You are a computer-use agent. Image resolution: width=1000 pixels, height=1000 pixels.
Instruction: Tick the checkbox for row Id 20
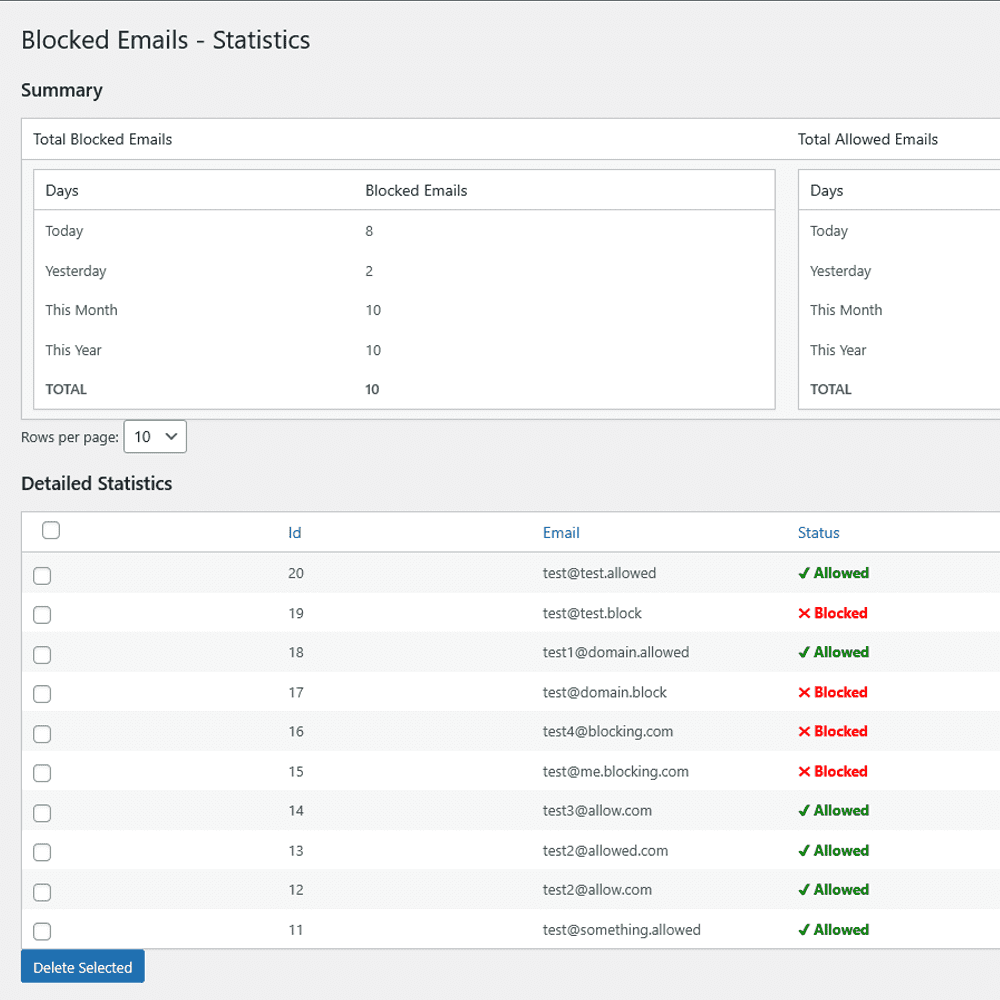(42, 575)
